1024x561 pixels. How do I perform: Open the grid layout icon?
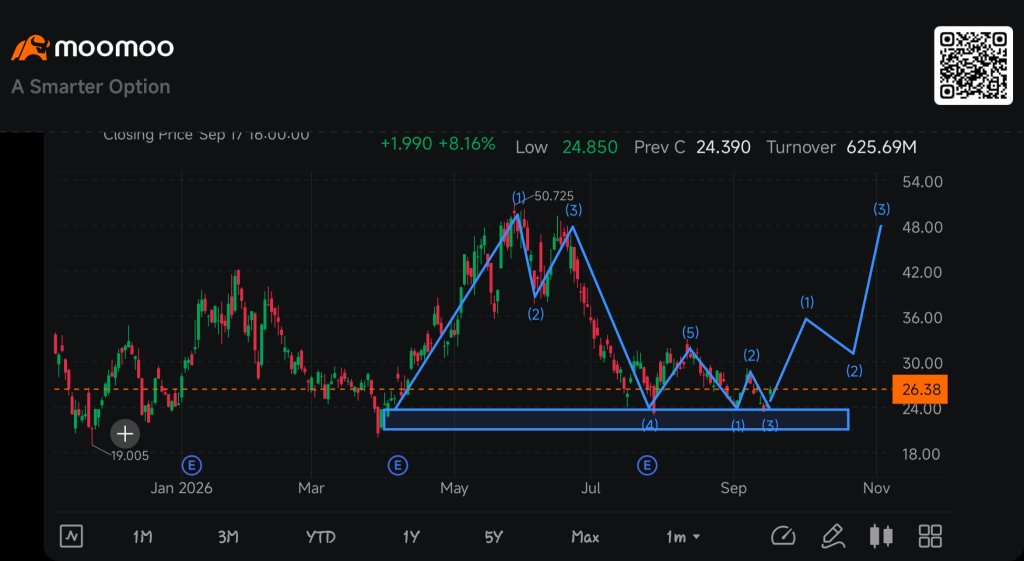pos(930,536)
